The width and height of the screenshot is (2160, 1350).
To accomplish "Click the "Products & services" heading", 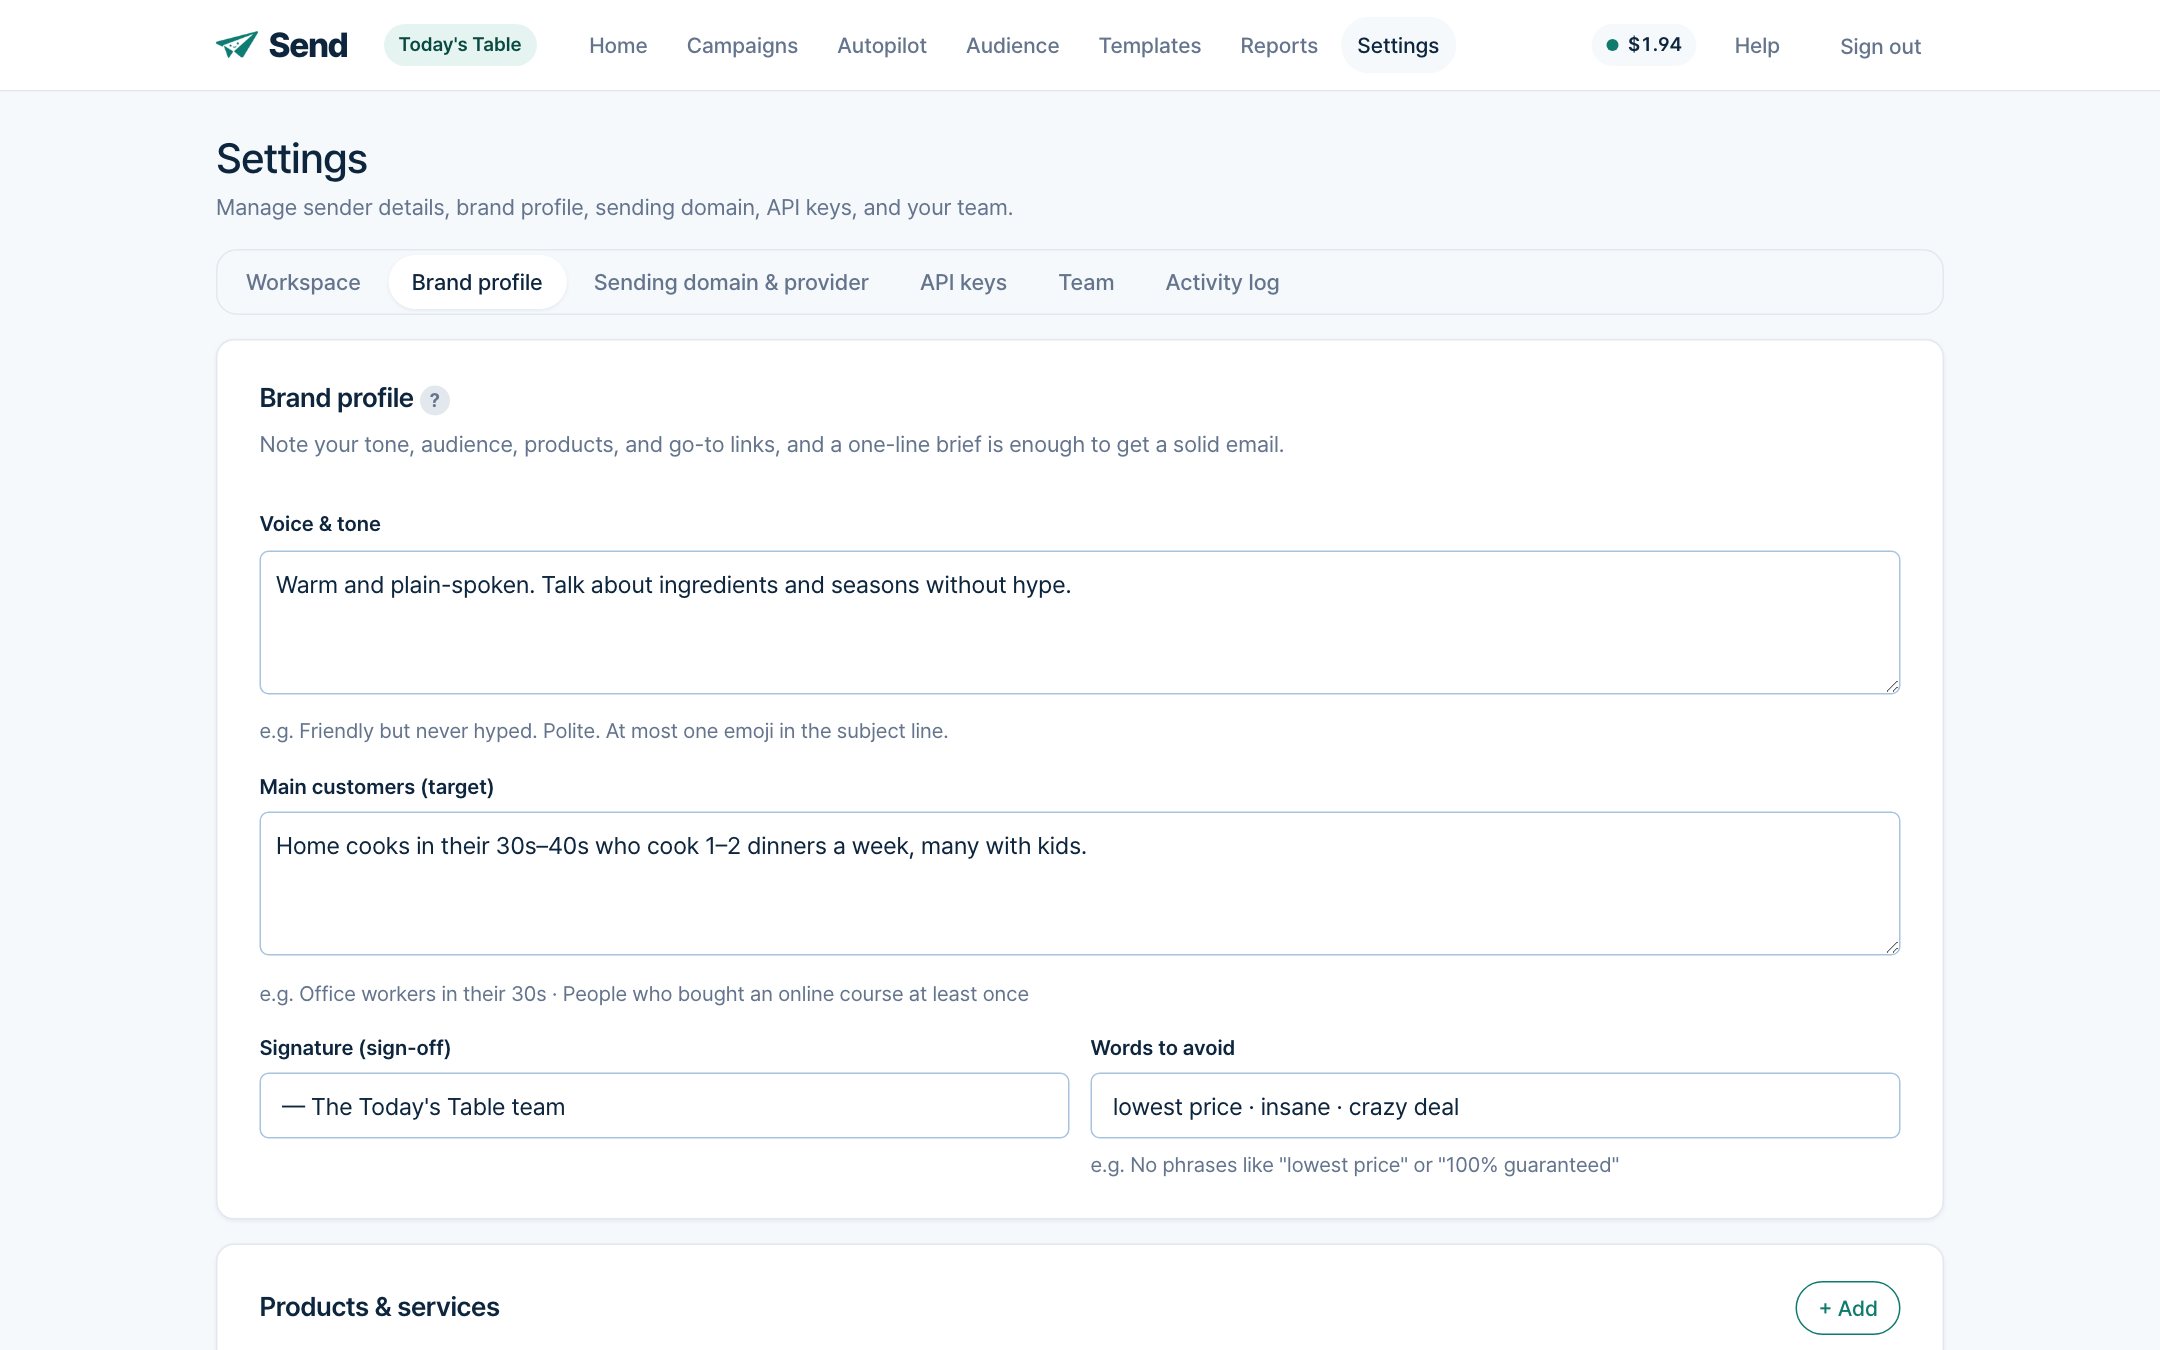I will [379, 1307].
